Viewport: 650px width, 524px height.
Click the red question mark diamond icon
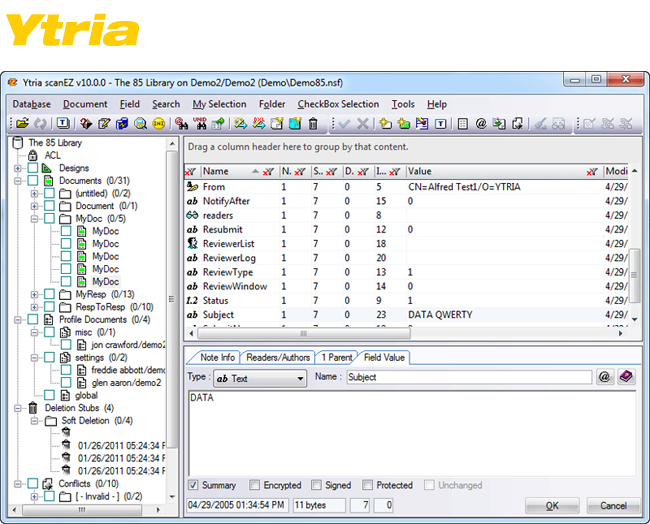click(x=86, y=123)
